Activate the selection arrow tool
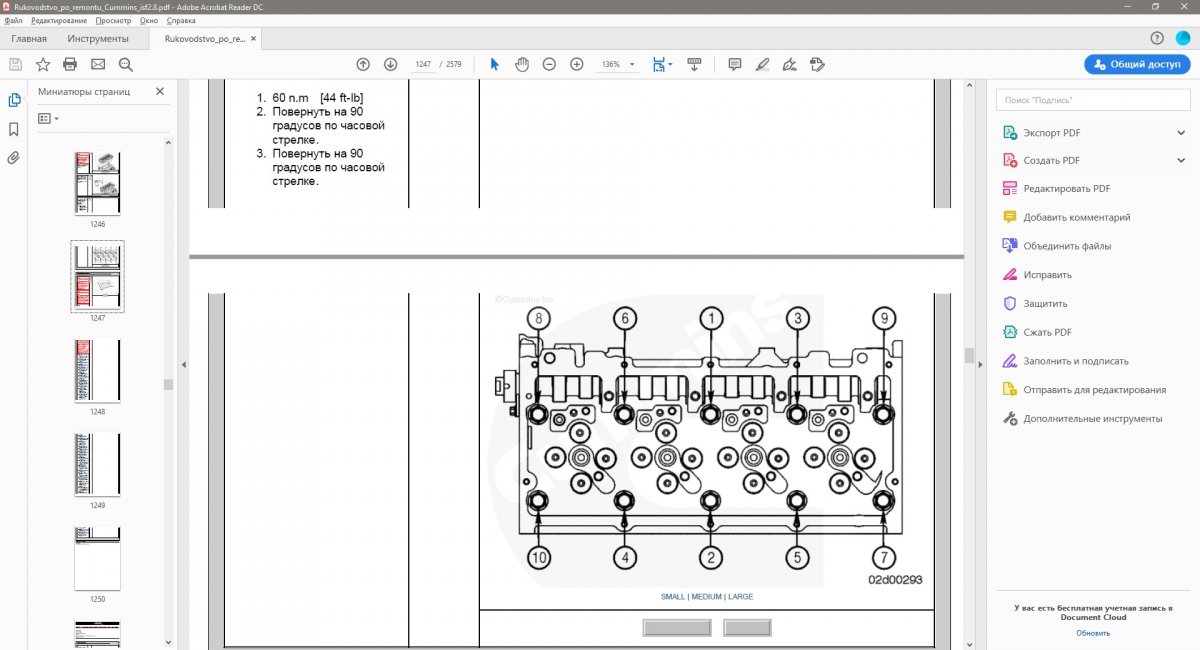This screenshot has width=1200, height=650. pyautogui.click(x=494, y=64)
